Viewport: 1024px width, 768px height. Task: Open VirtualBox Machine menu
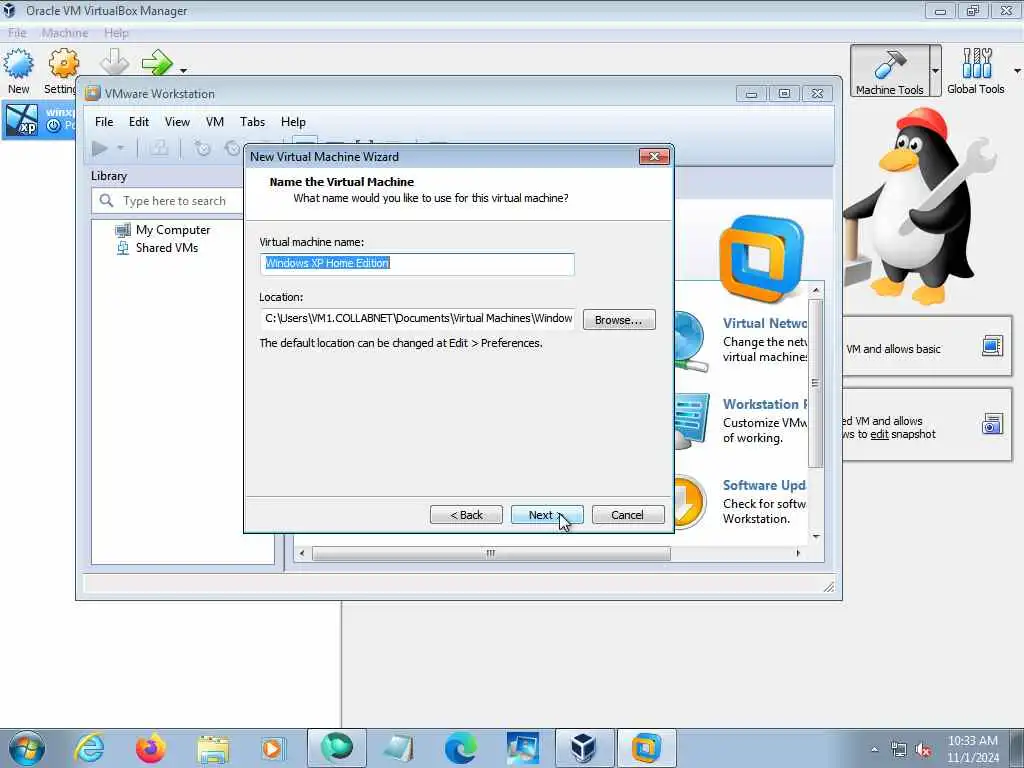(65, 33)
